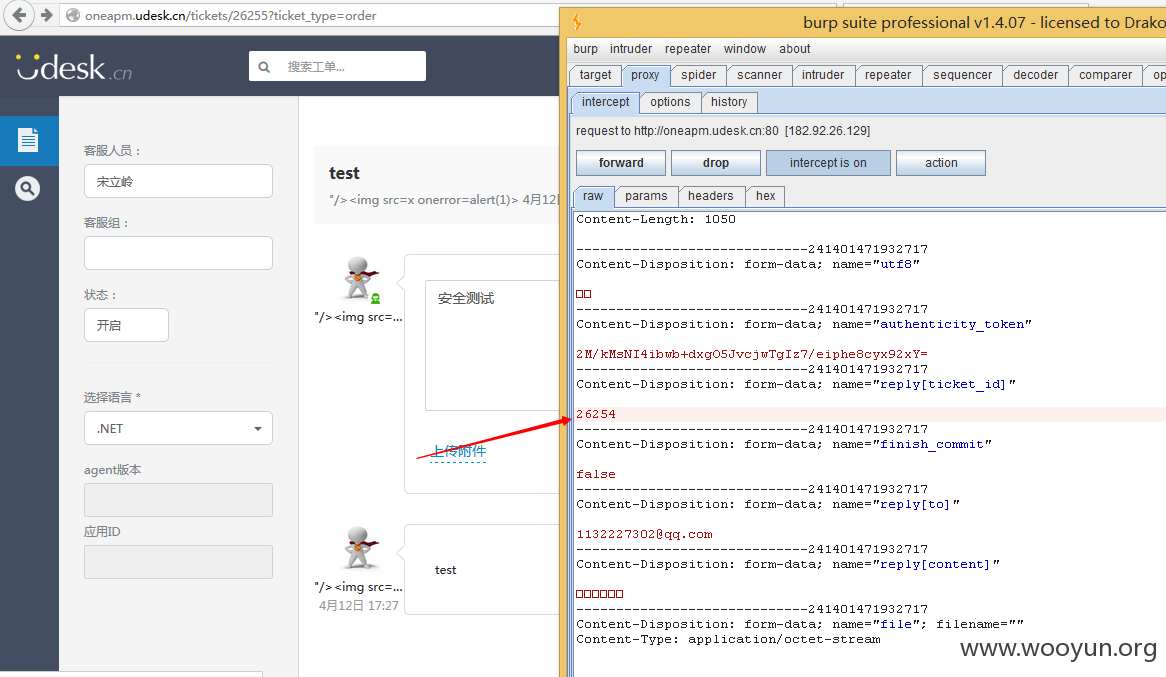Switch to the raw request view tab
This screenshot has height=677, width=1166.
(593, 196)
